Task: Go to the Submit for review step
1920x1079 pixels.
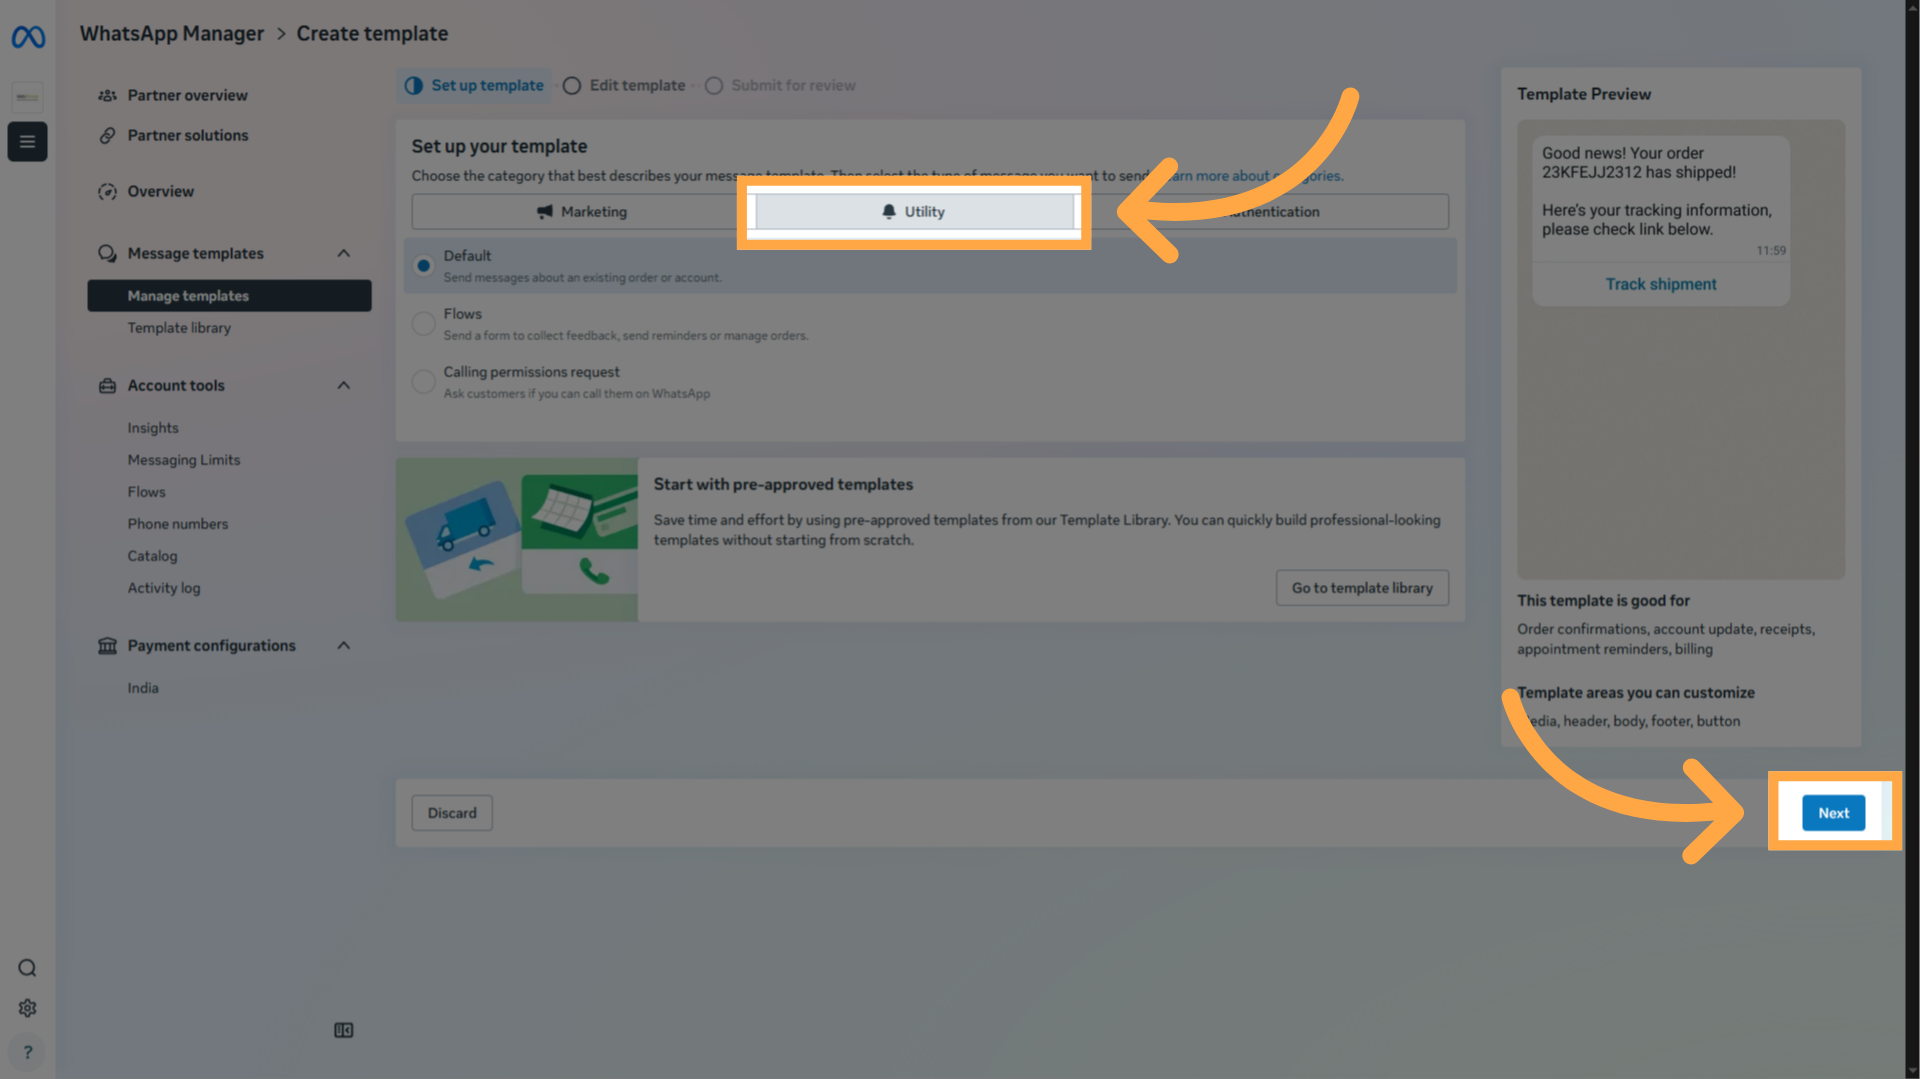Action: (x=780, y=86)
